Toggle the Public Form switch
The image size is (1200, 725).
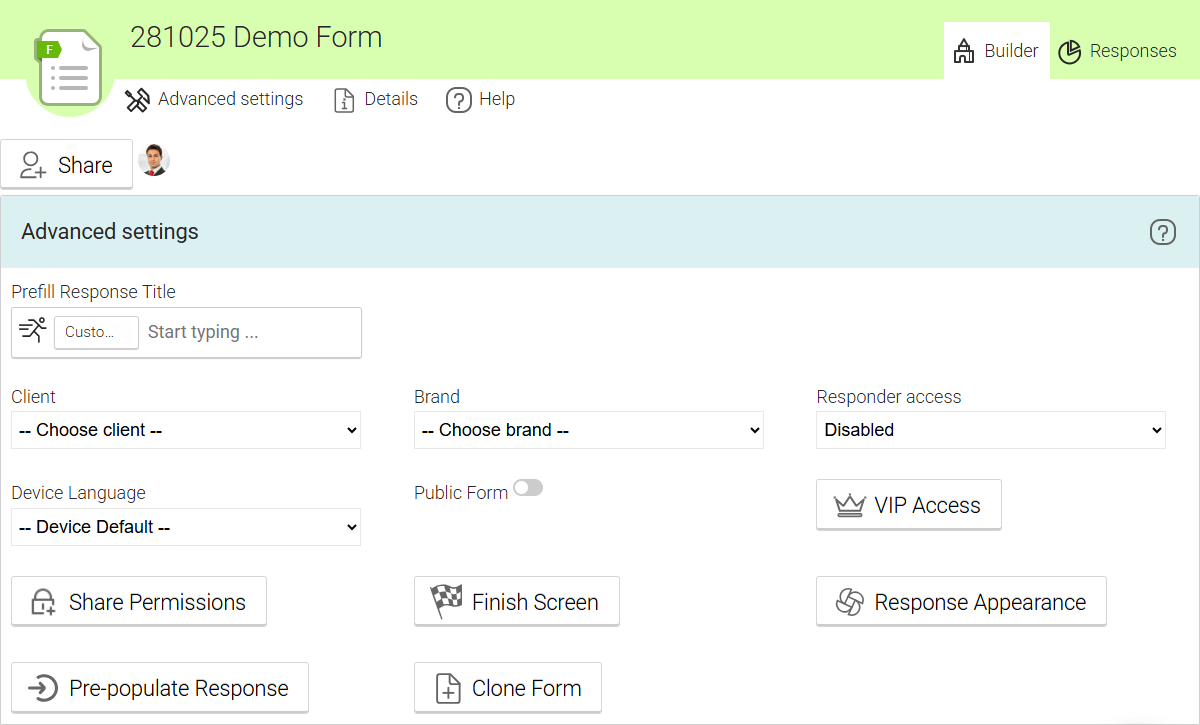tap(527, 488)
